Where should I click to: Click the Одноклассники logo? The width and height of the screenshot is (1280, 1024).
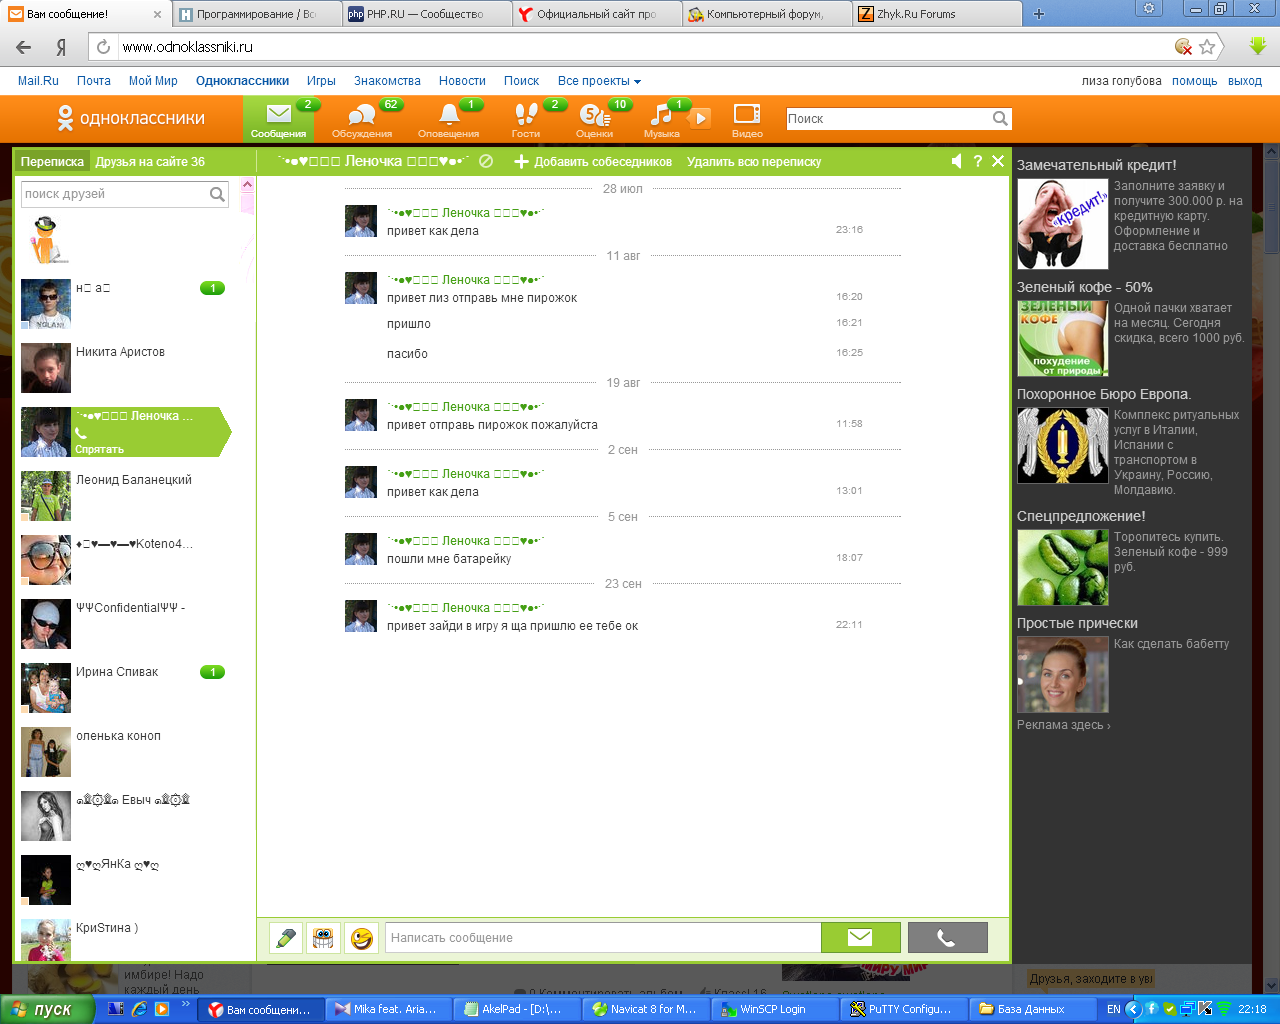(x=130, y=118)
